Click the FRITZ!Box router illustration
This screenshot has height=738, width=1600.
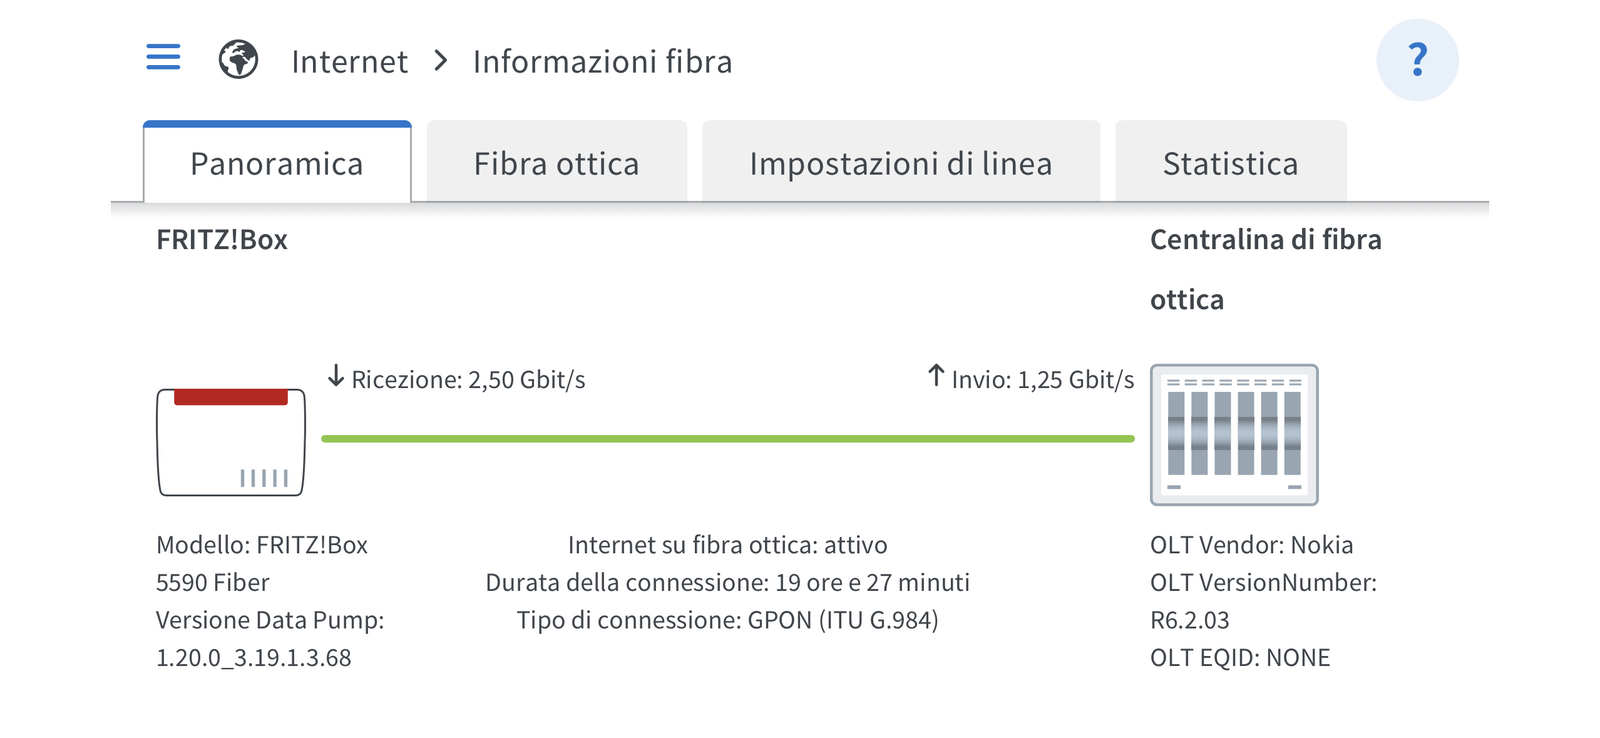231,442
